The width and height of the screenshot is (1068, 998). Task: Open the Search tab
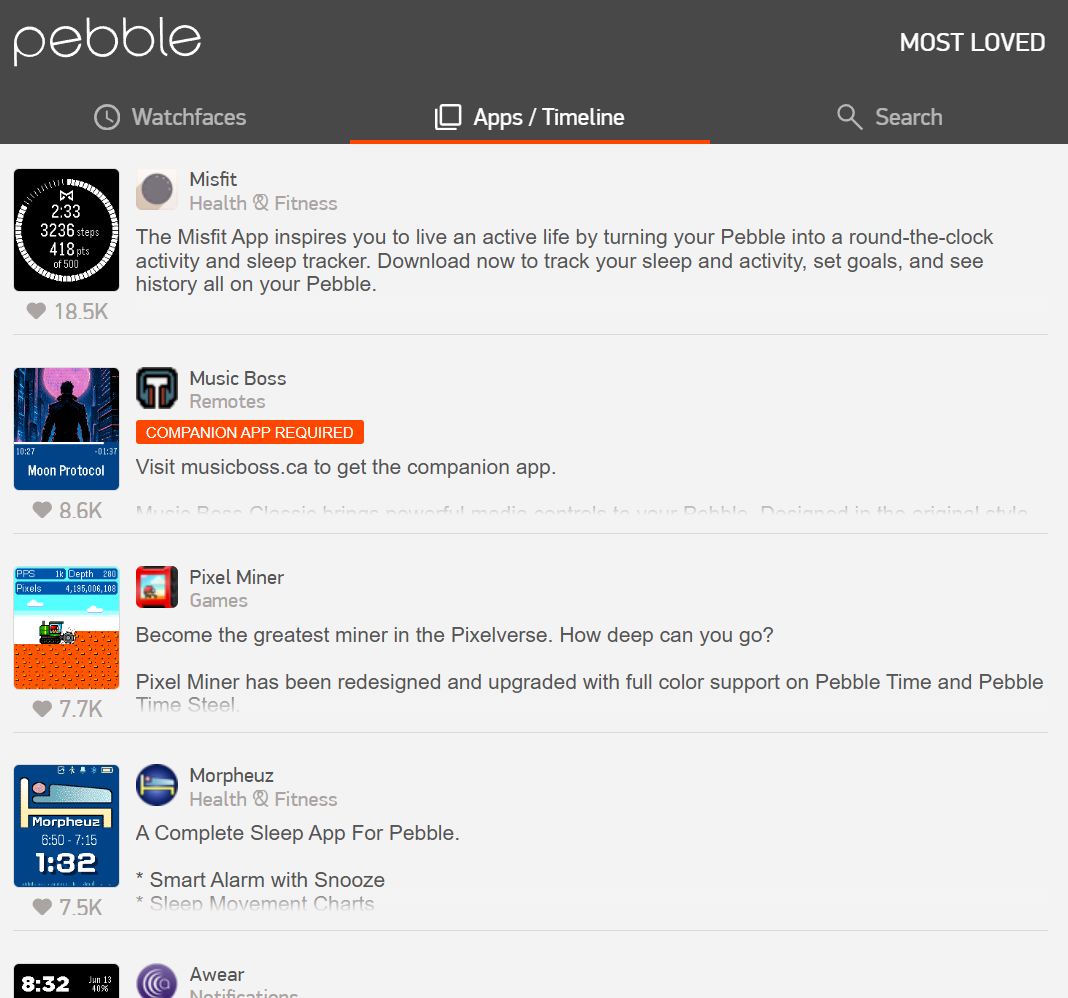889,117
